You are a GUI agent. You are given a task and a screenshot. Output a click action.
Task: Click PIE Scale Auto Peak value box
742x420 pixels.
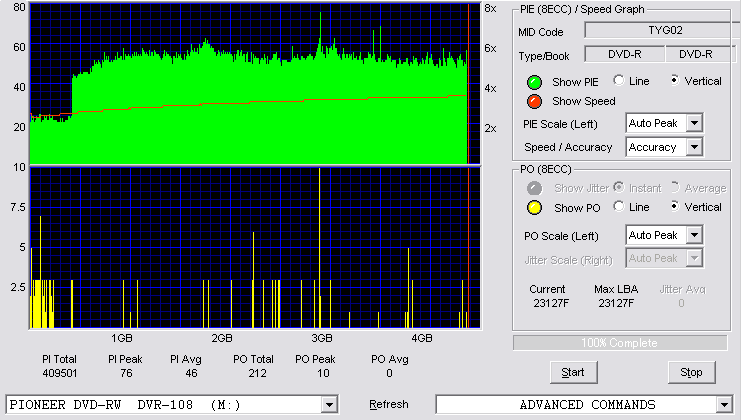click(656, 123)
